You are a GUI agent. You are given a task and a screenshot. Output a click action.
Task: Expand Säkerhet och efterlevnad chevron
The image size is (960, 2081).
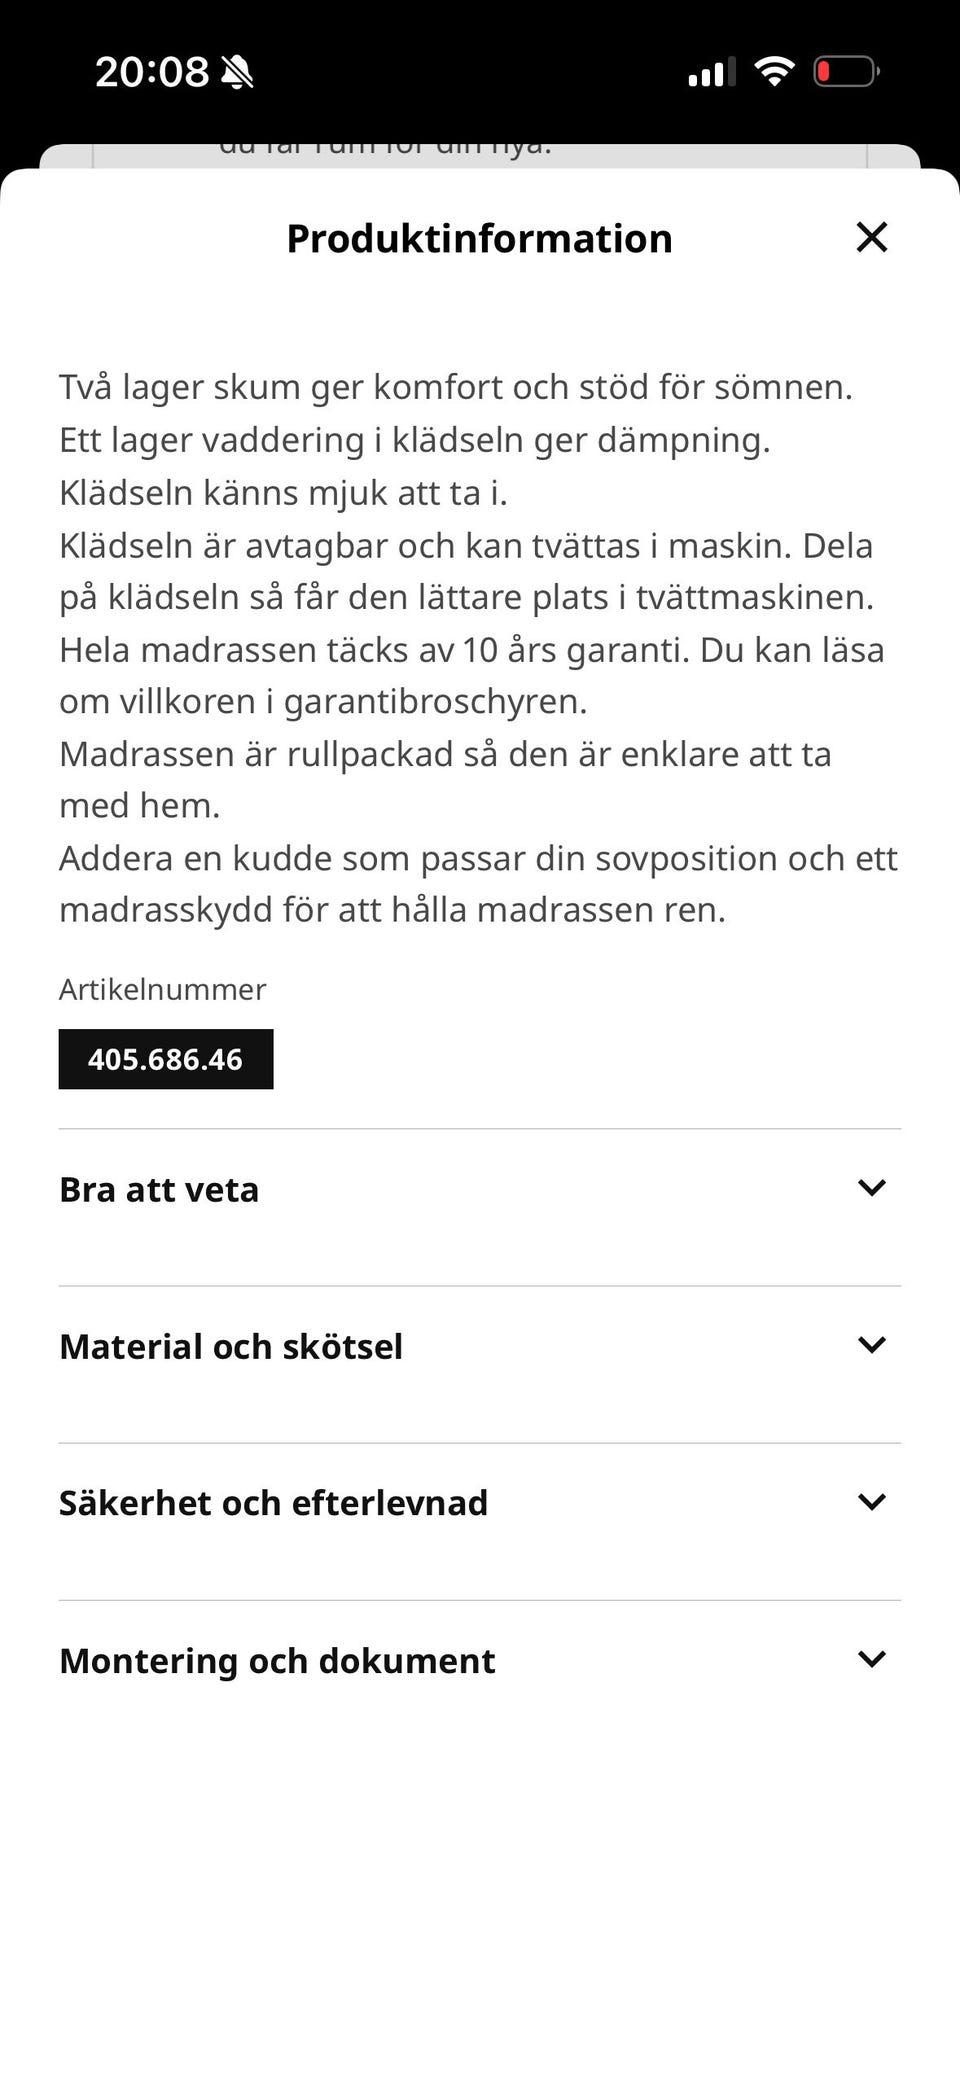coord(872,1501)
